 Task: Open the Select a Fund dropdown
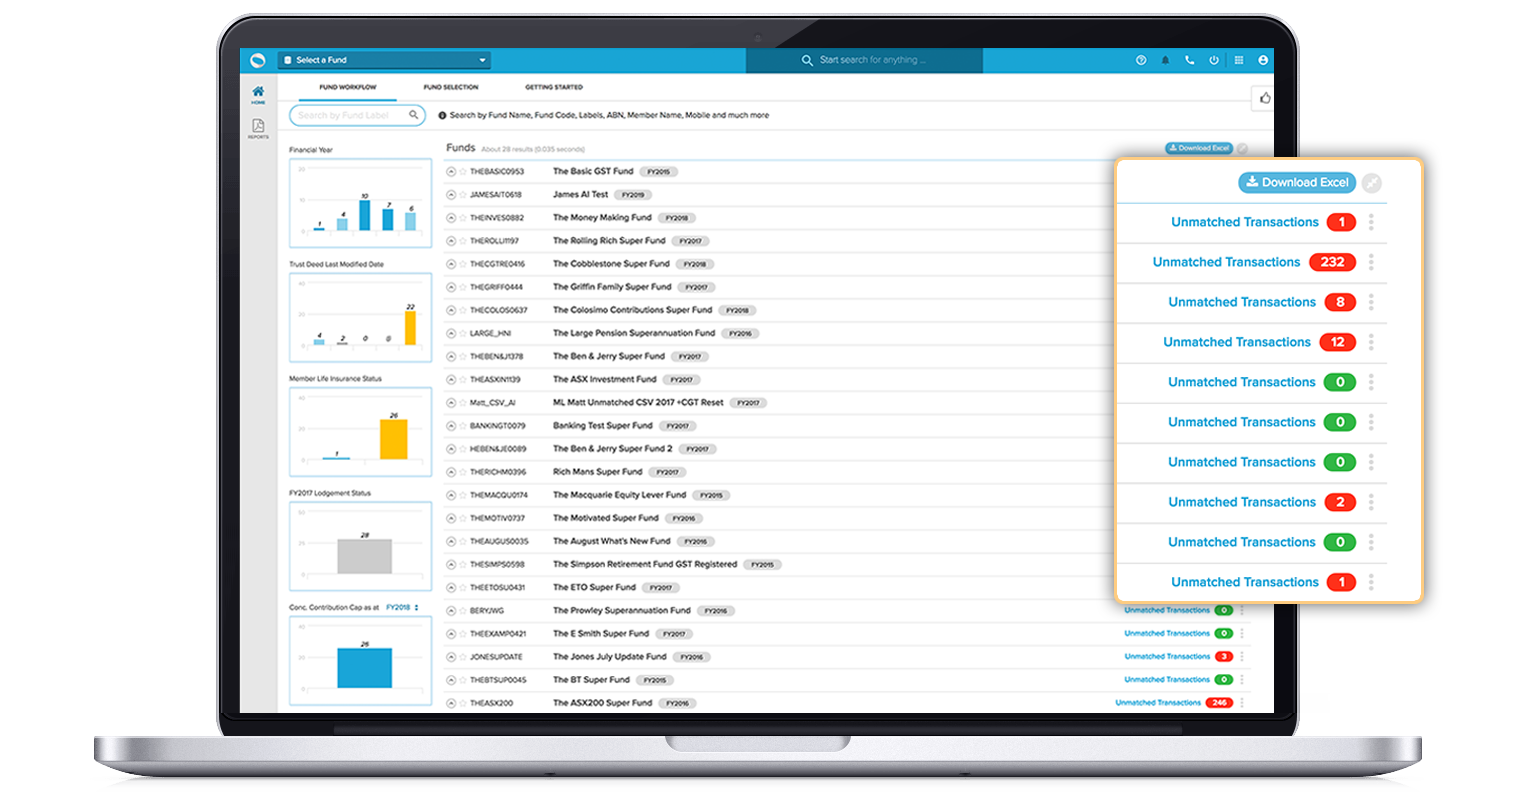click(x=385, y=60)
